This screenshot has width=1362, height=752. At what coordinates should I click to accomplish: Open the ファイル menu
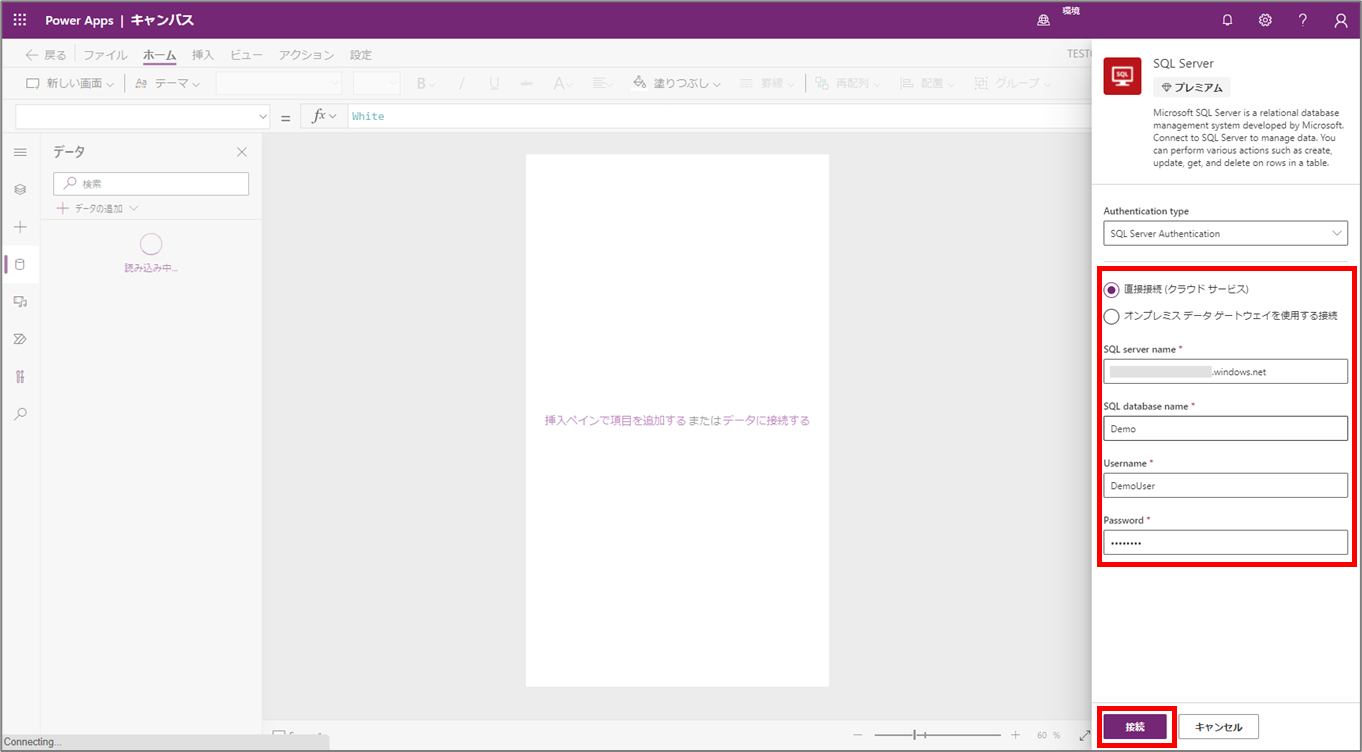point(105,55)
